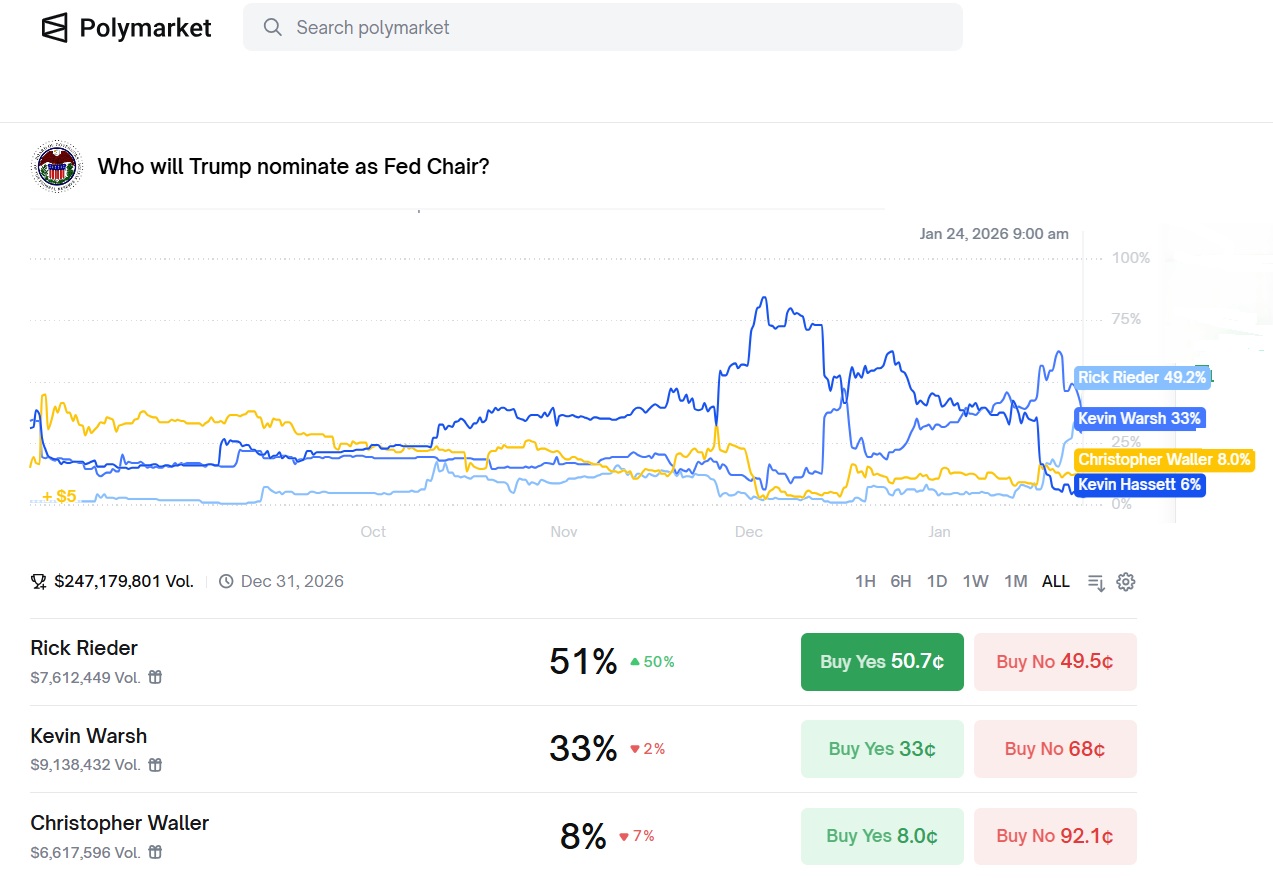Click the trophy icon next to total volume

point(39,582)
